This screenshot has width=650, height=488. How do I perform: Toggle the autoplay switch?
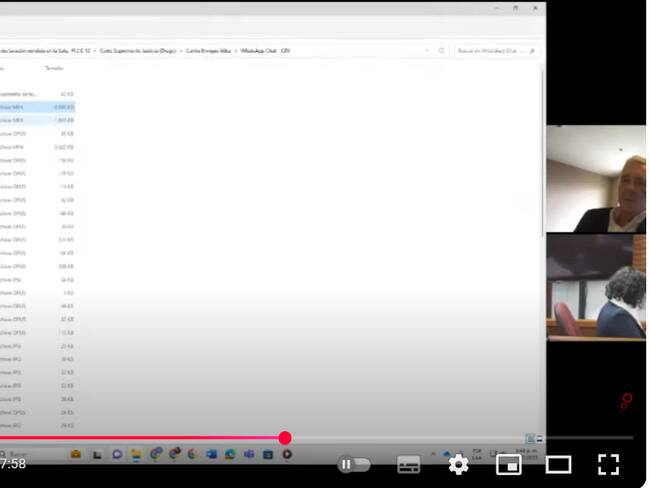[354, 464]
